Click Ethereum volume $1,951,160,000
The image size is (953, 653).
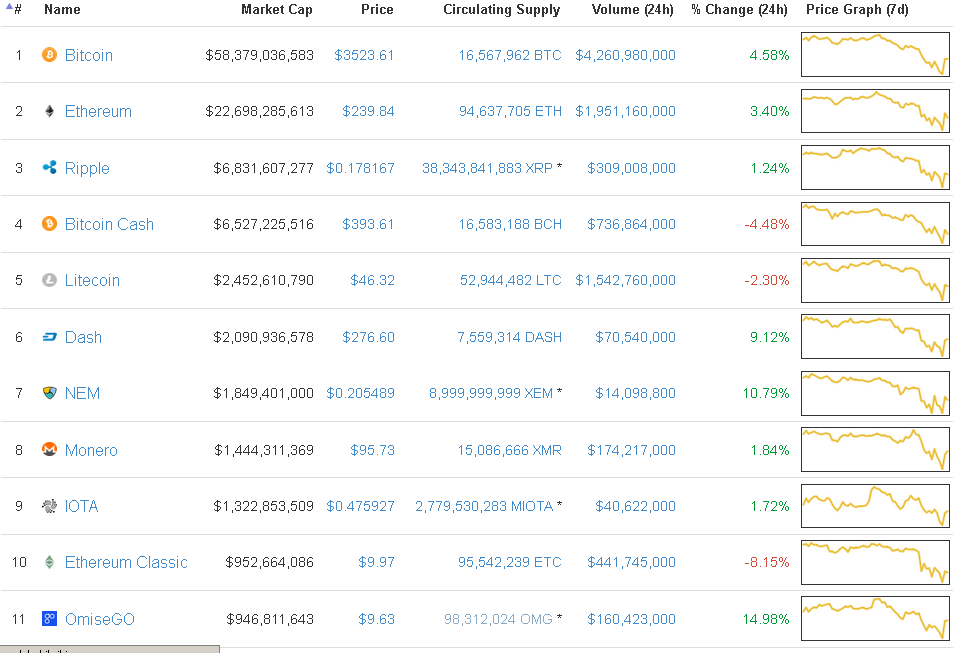[625, 111]
